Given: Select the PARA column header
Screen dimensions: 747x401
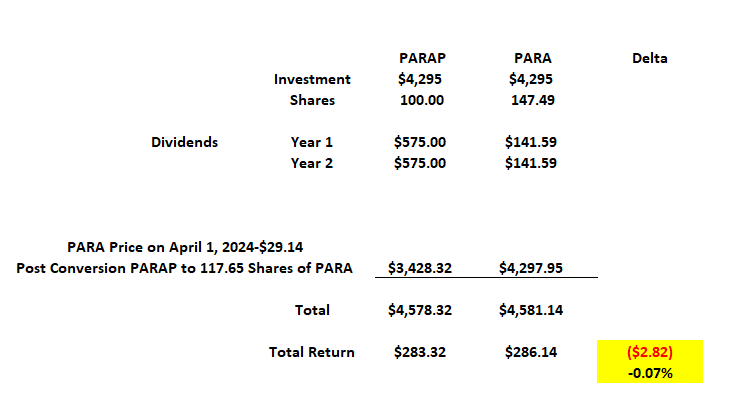Looking at the screenshot, I should point(533,58).
